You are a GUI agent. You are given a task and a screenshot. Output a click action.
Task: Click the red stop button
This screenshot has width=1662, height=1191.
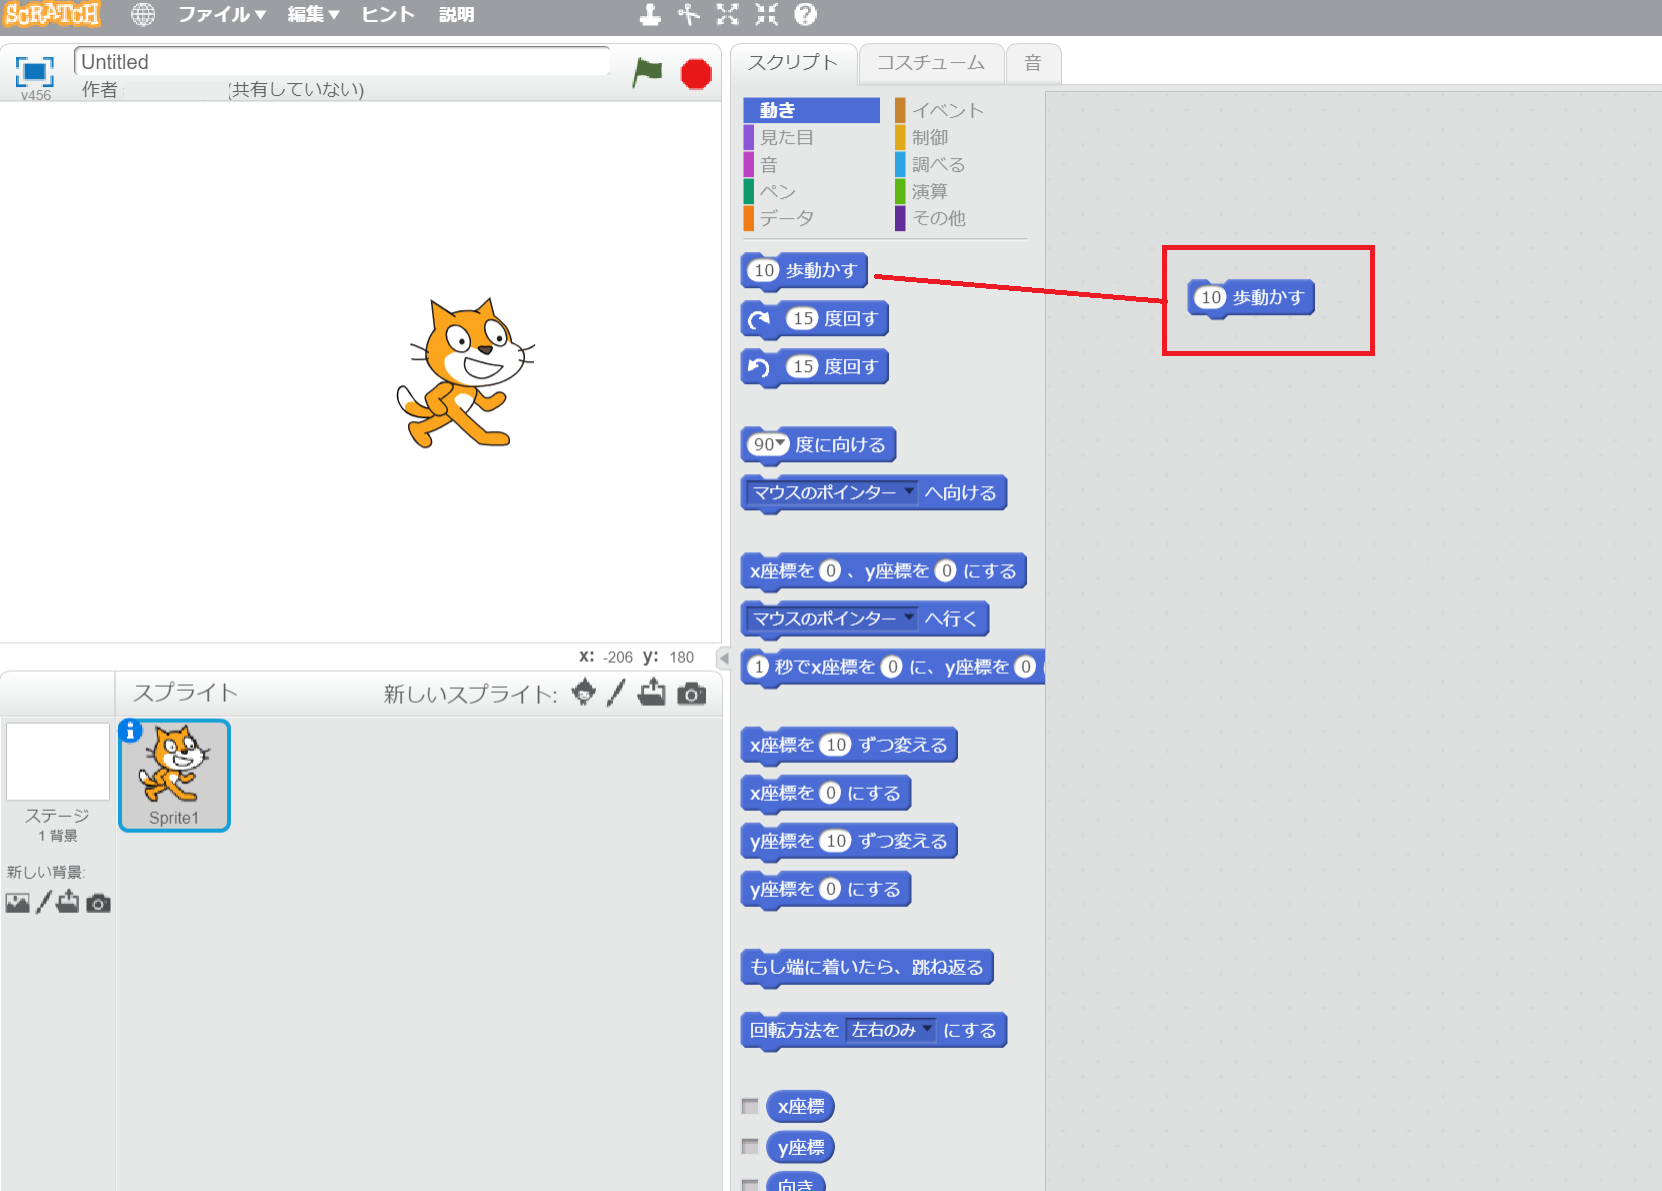tap(696, 74)
